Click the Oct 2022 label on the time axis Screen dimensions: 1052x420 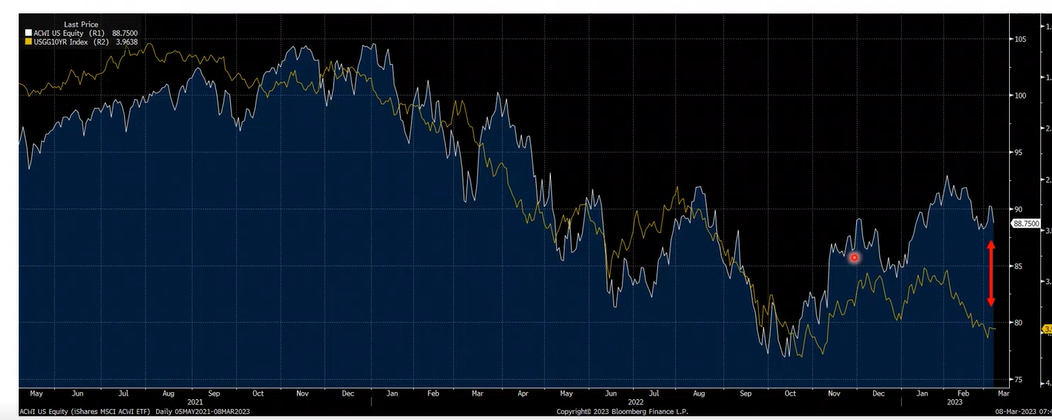(790, 393)
